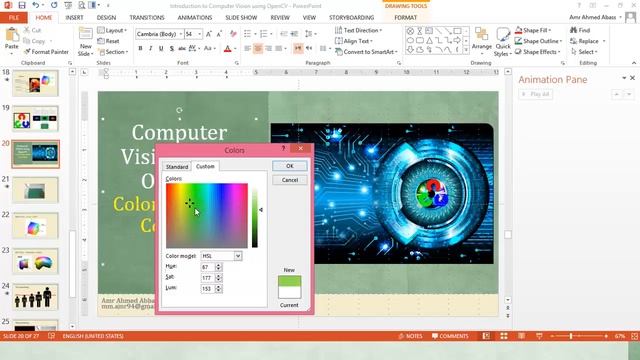Open the font size dropdown
The width and height of the screenshot is (640, 360).
[200, 34]
